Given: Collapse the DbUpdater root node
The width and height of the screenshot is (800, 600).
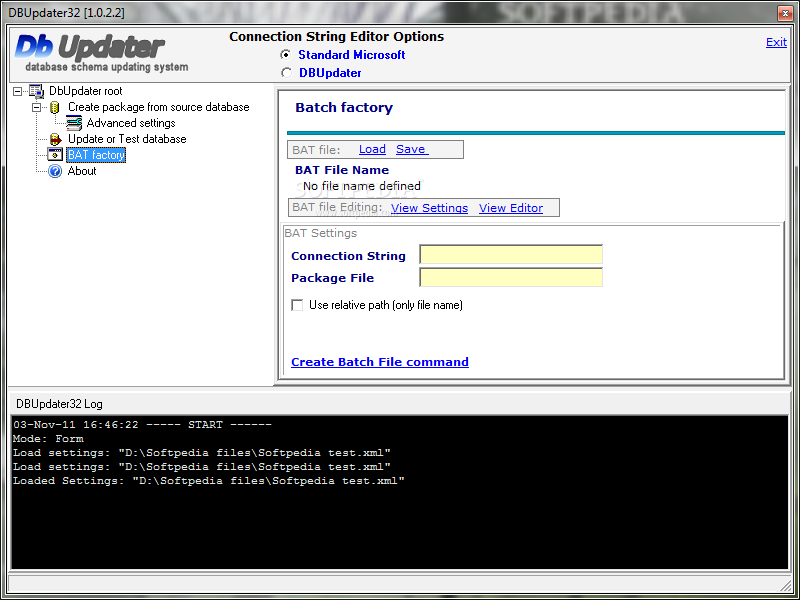Looking at the screenshot, I should pos(18,91).
